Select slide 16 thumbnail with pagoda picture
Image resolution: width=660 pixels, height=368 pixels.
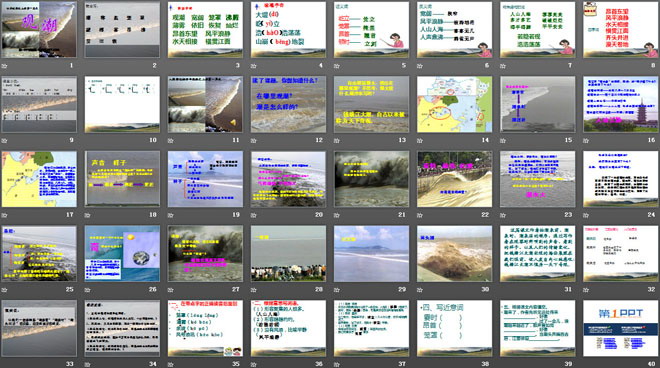point(621,104)
